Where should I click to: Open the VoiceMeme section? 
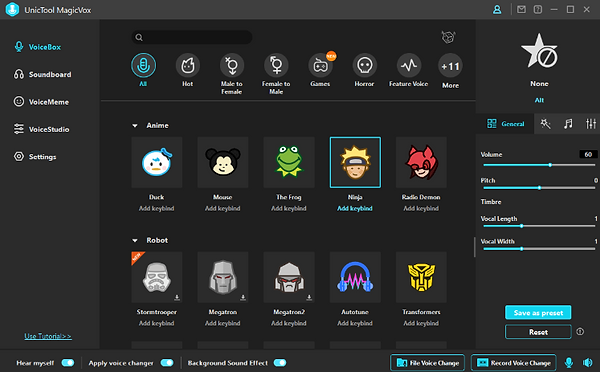tap(41, 102)
